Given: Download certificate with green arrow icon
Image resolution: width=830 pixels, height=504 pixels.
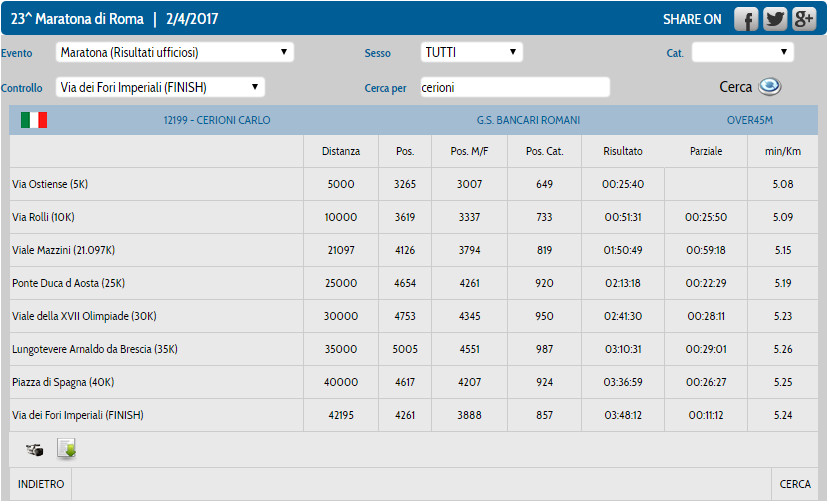Looking at the screenshot, I should (x=67, y=450).
